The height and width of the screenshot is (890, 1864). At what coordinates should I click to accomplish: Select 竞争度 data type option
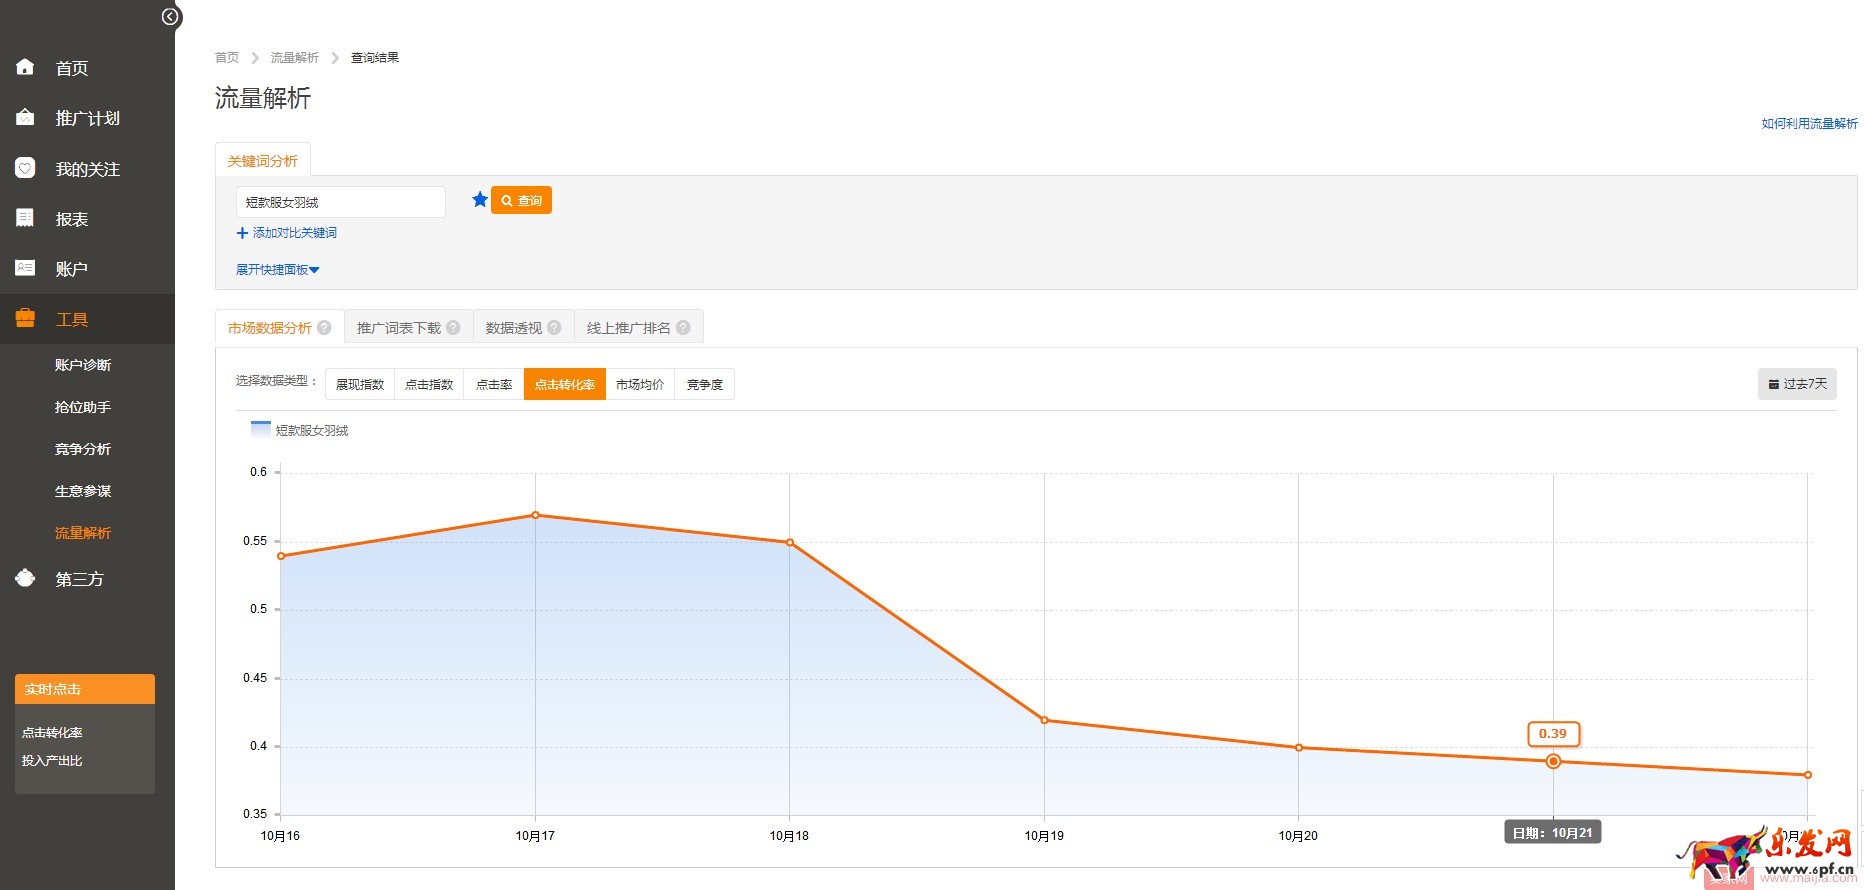(x=705, y=385)
